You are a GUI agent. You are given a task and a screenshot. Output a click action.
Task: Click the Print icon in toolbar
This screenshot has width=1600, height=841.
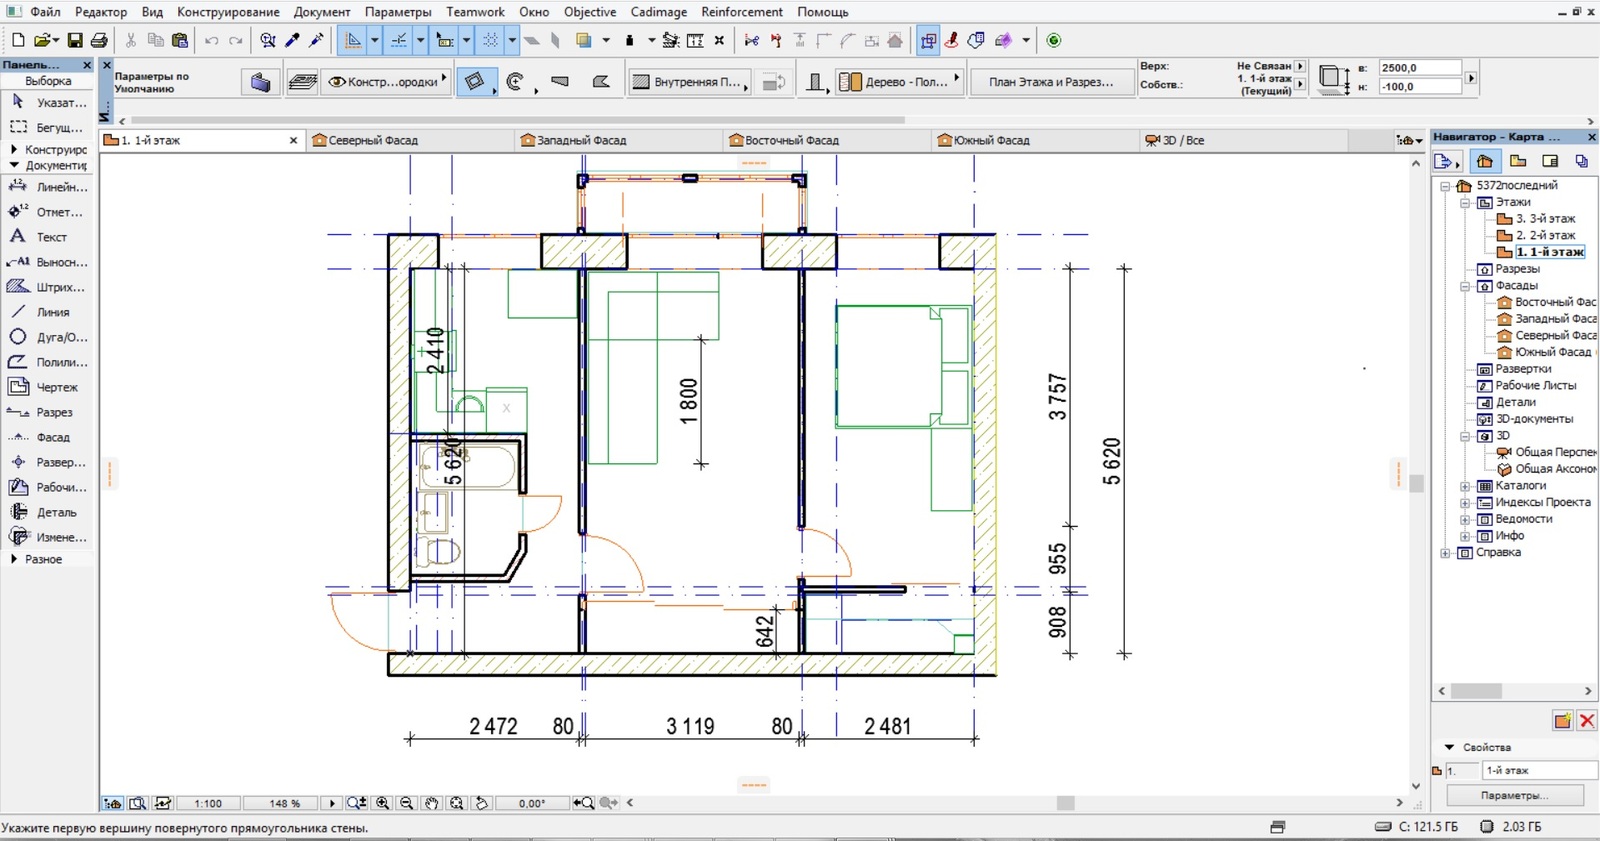point(99,41)
